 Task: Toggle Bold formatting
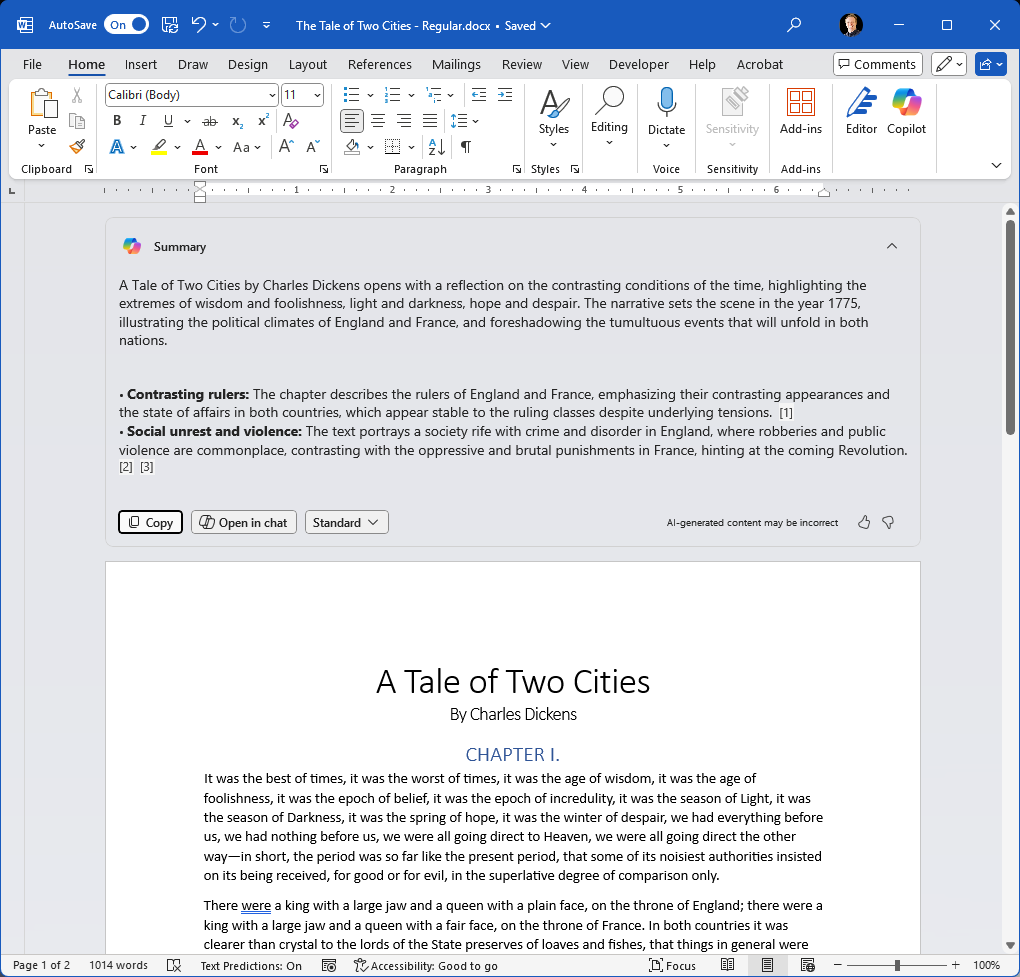click(x=117, y=121)
